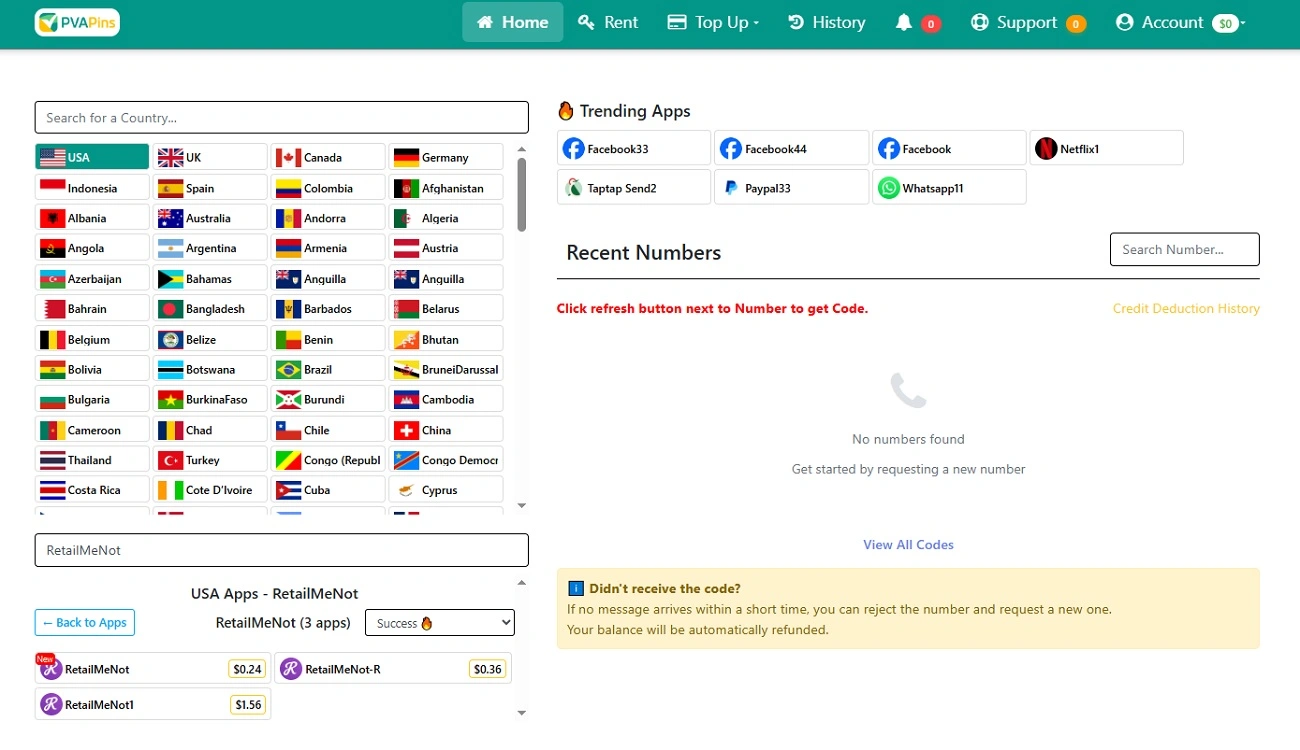
Task: Pick Belgium from the countries
Action: pyautogui.click(x=92, y=339)
